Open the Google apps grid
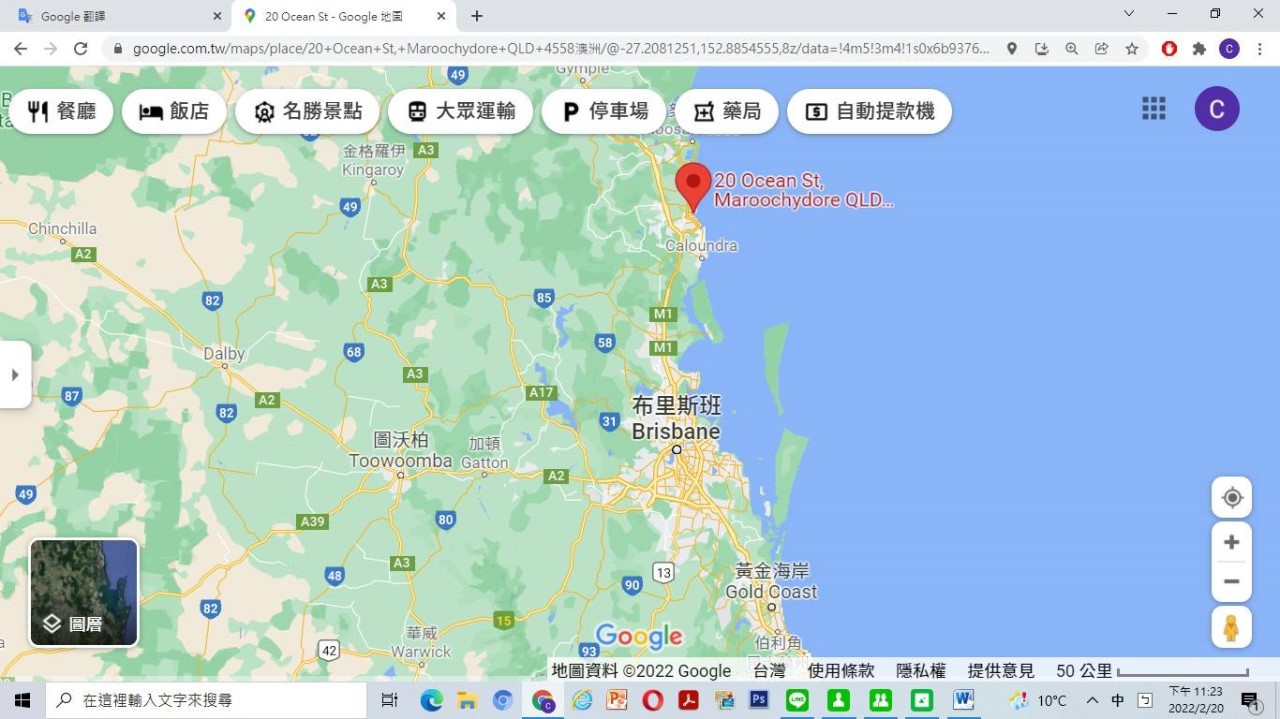Screen dimensions: 1280x719 1154,109
